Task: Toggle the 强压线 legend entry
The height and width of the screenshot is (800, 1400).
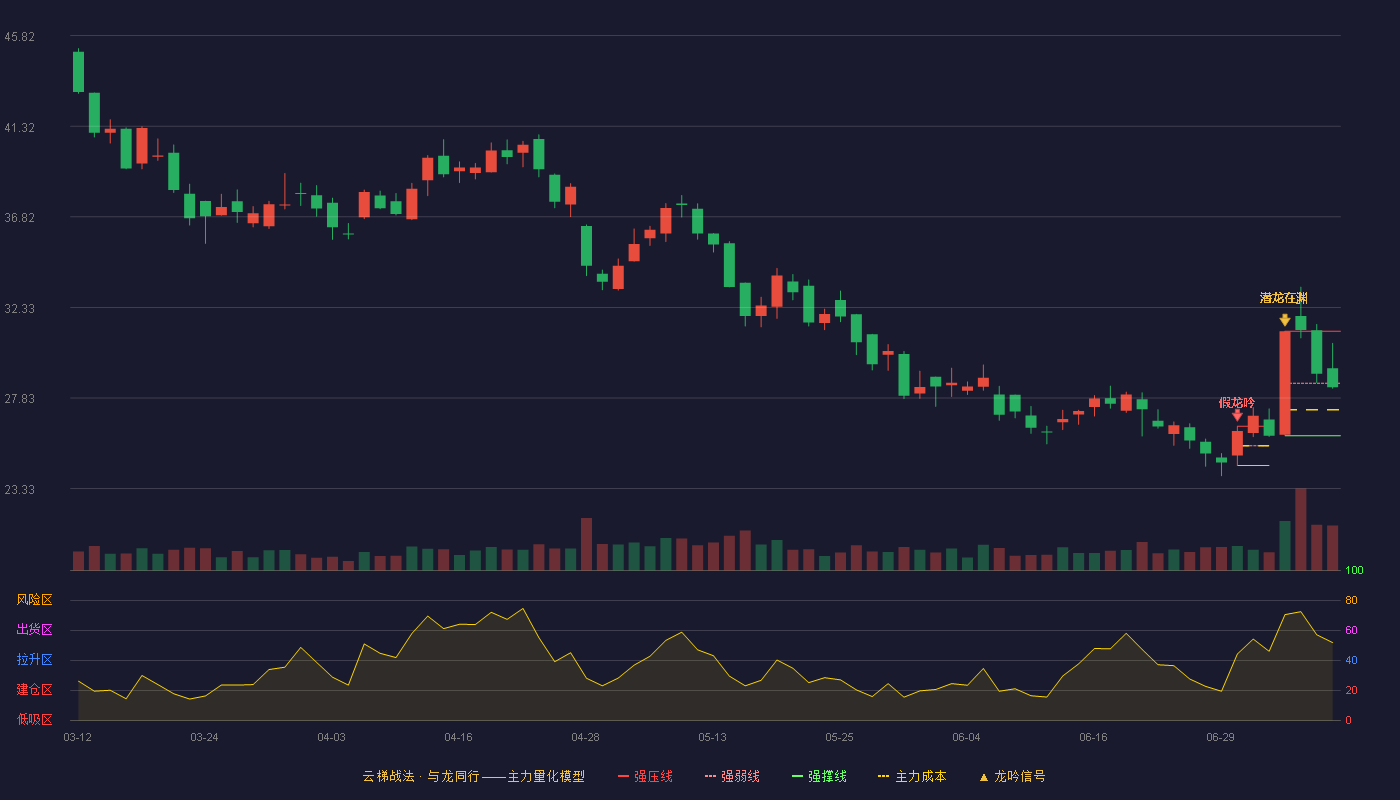Action: [x=645, y=776]
